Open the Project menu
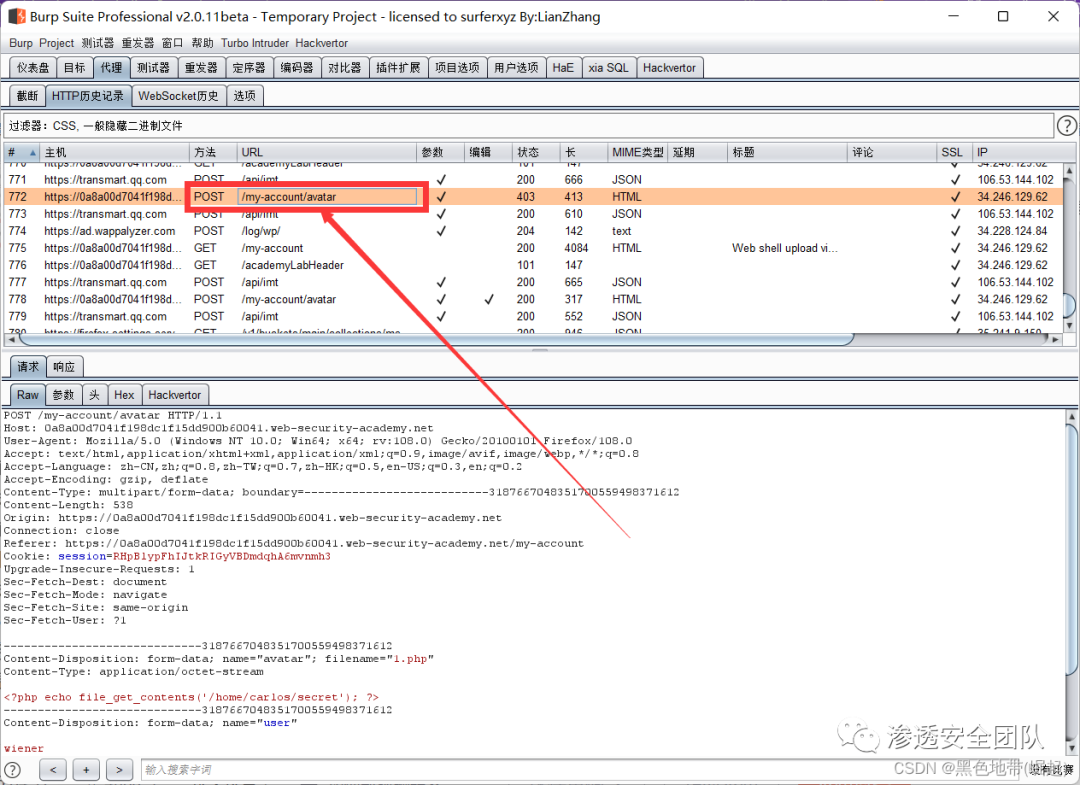 56,43
